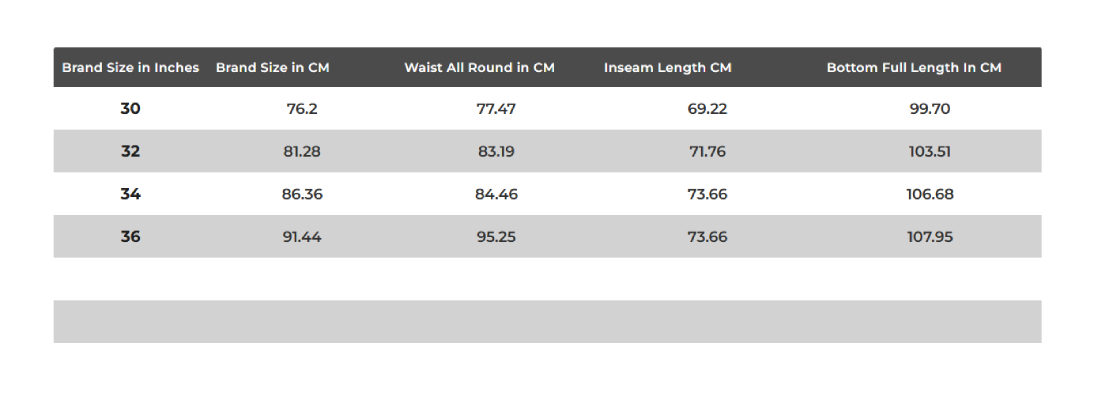Click the 83.19 waist measurement
The image size is (1094, 400).
tap(496, 152)
